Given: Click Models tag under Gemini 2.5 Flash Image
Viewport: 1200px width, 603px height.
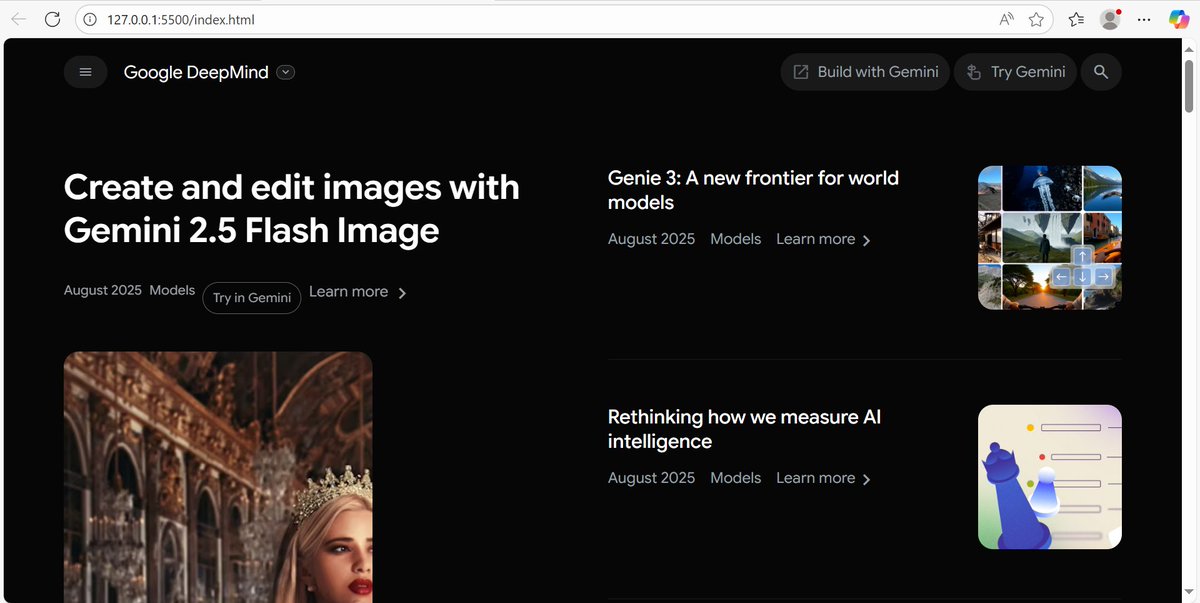Looking at the screenshot, I should point(172,290).
